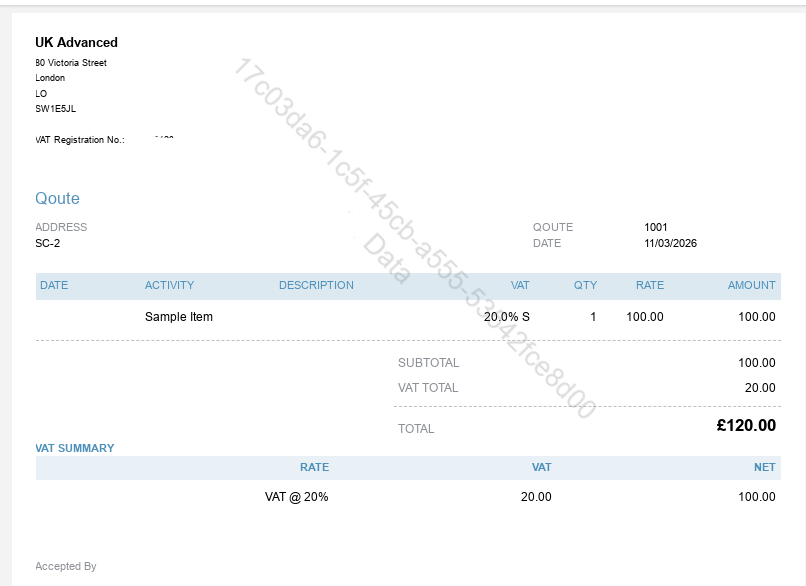The width and height of the screenshot is (806, 586).
Task: Select the VAT @ 20% summary row
Action: (x=296, y=497)
